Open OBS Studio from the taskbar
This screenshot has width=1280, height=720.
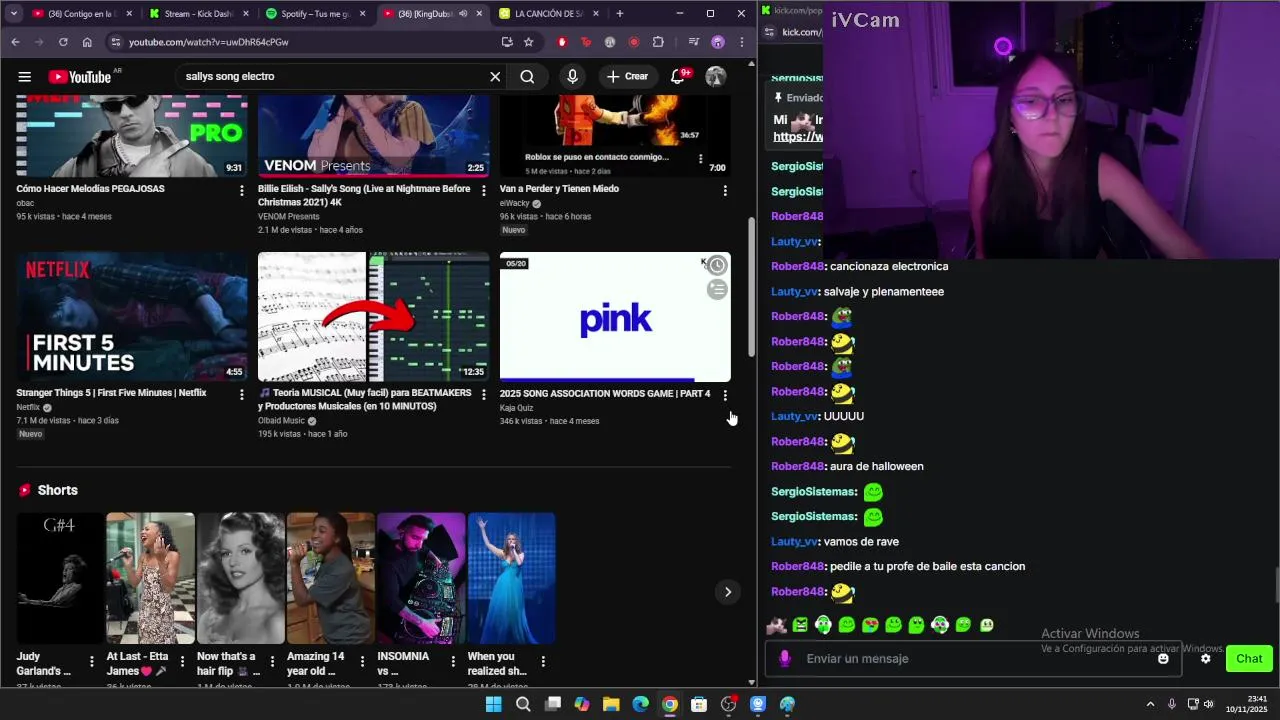click(729, 704)
